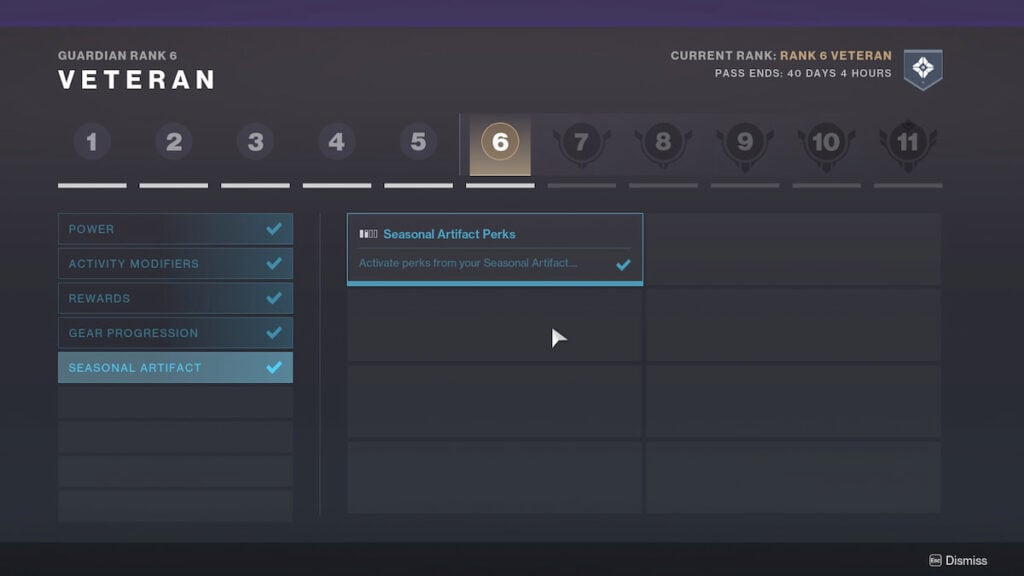
Task: Select Guardian Rank 4 badge
Action: [337, 142]
